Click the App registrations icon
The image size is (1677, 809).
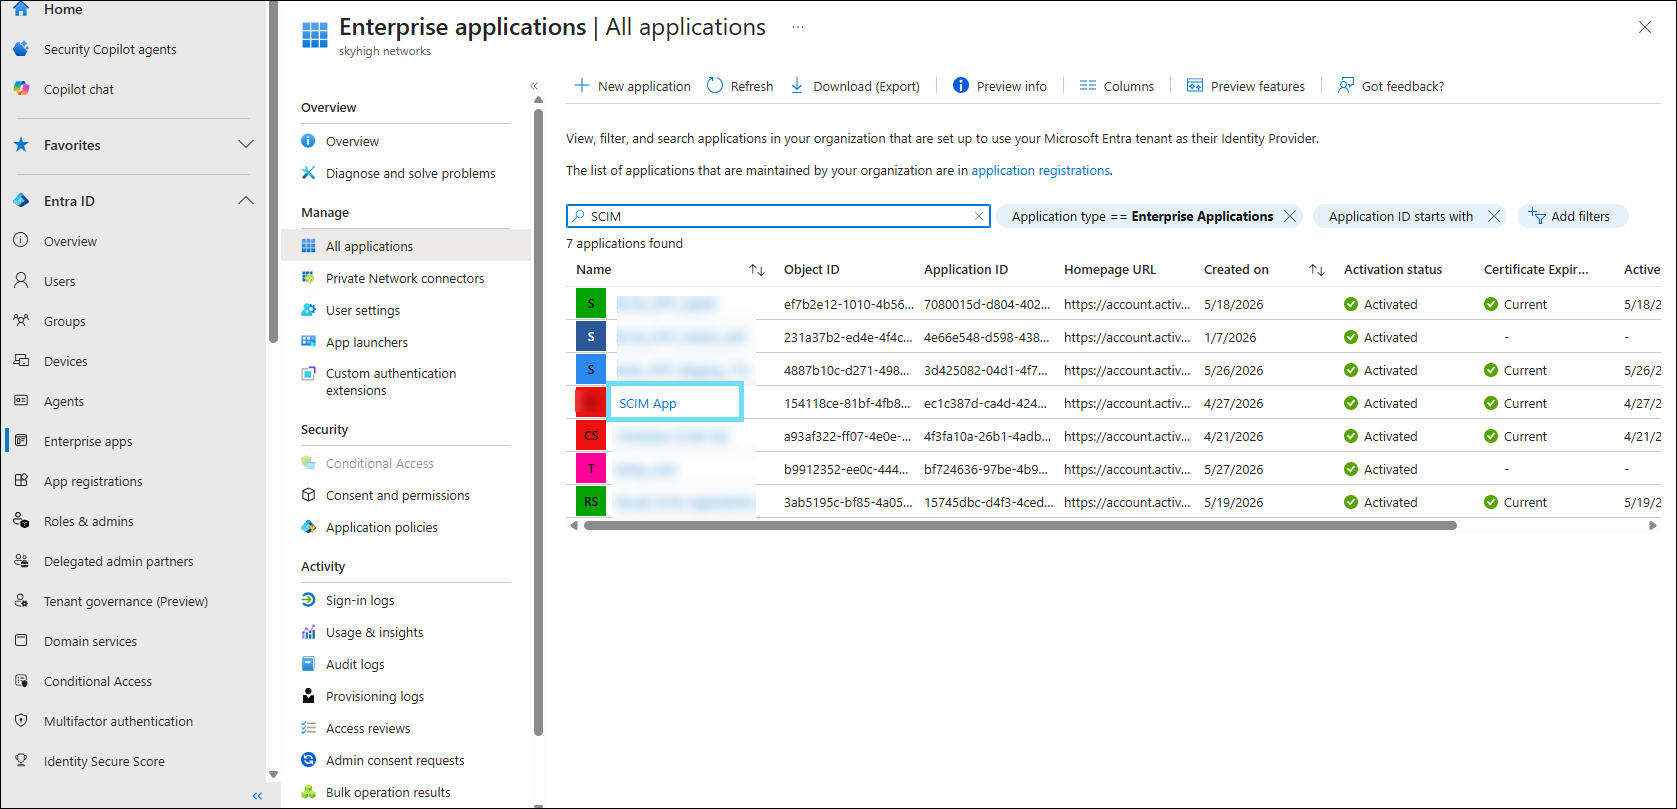pos(21,481)
